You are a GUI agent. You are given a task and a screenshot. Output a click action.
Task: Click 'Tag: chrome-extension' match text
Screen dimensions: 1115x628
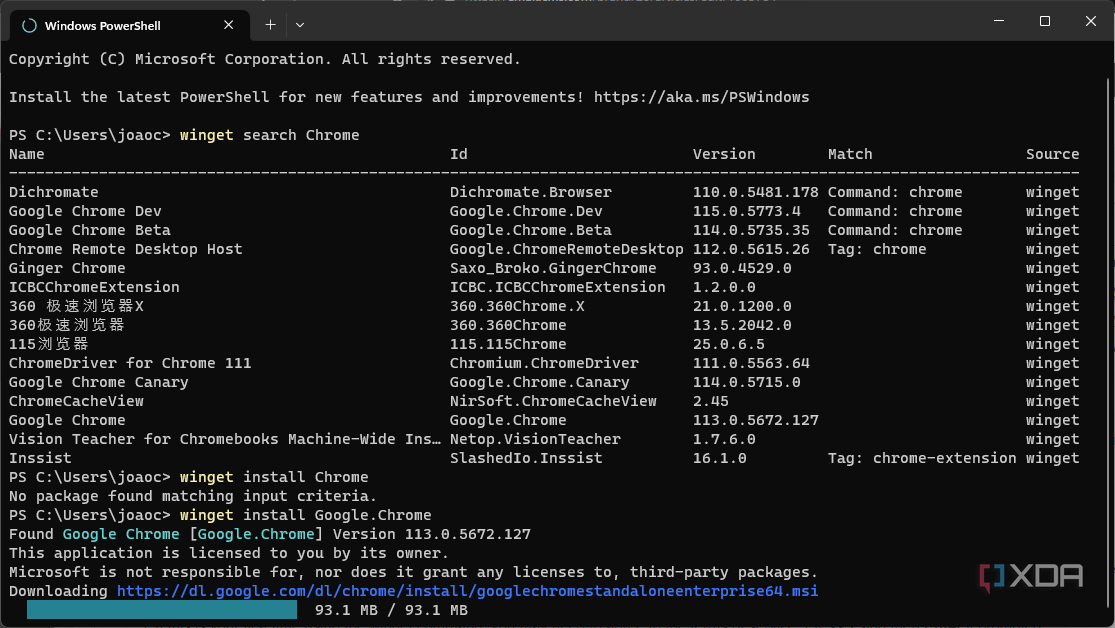click(x=922, y=459)
